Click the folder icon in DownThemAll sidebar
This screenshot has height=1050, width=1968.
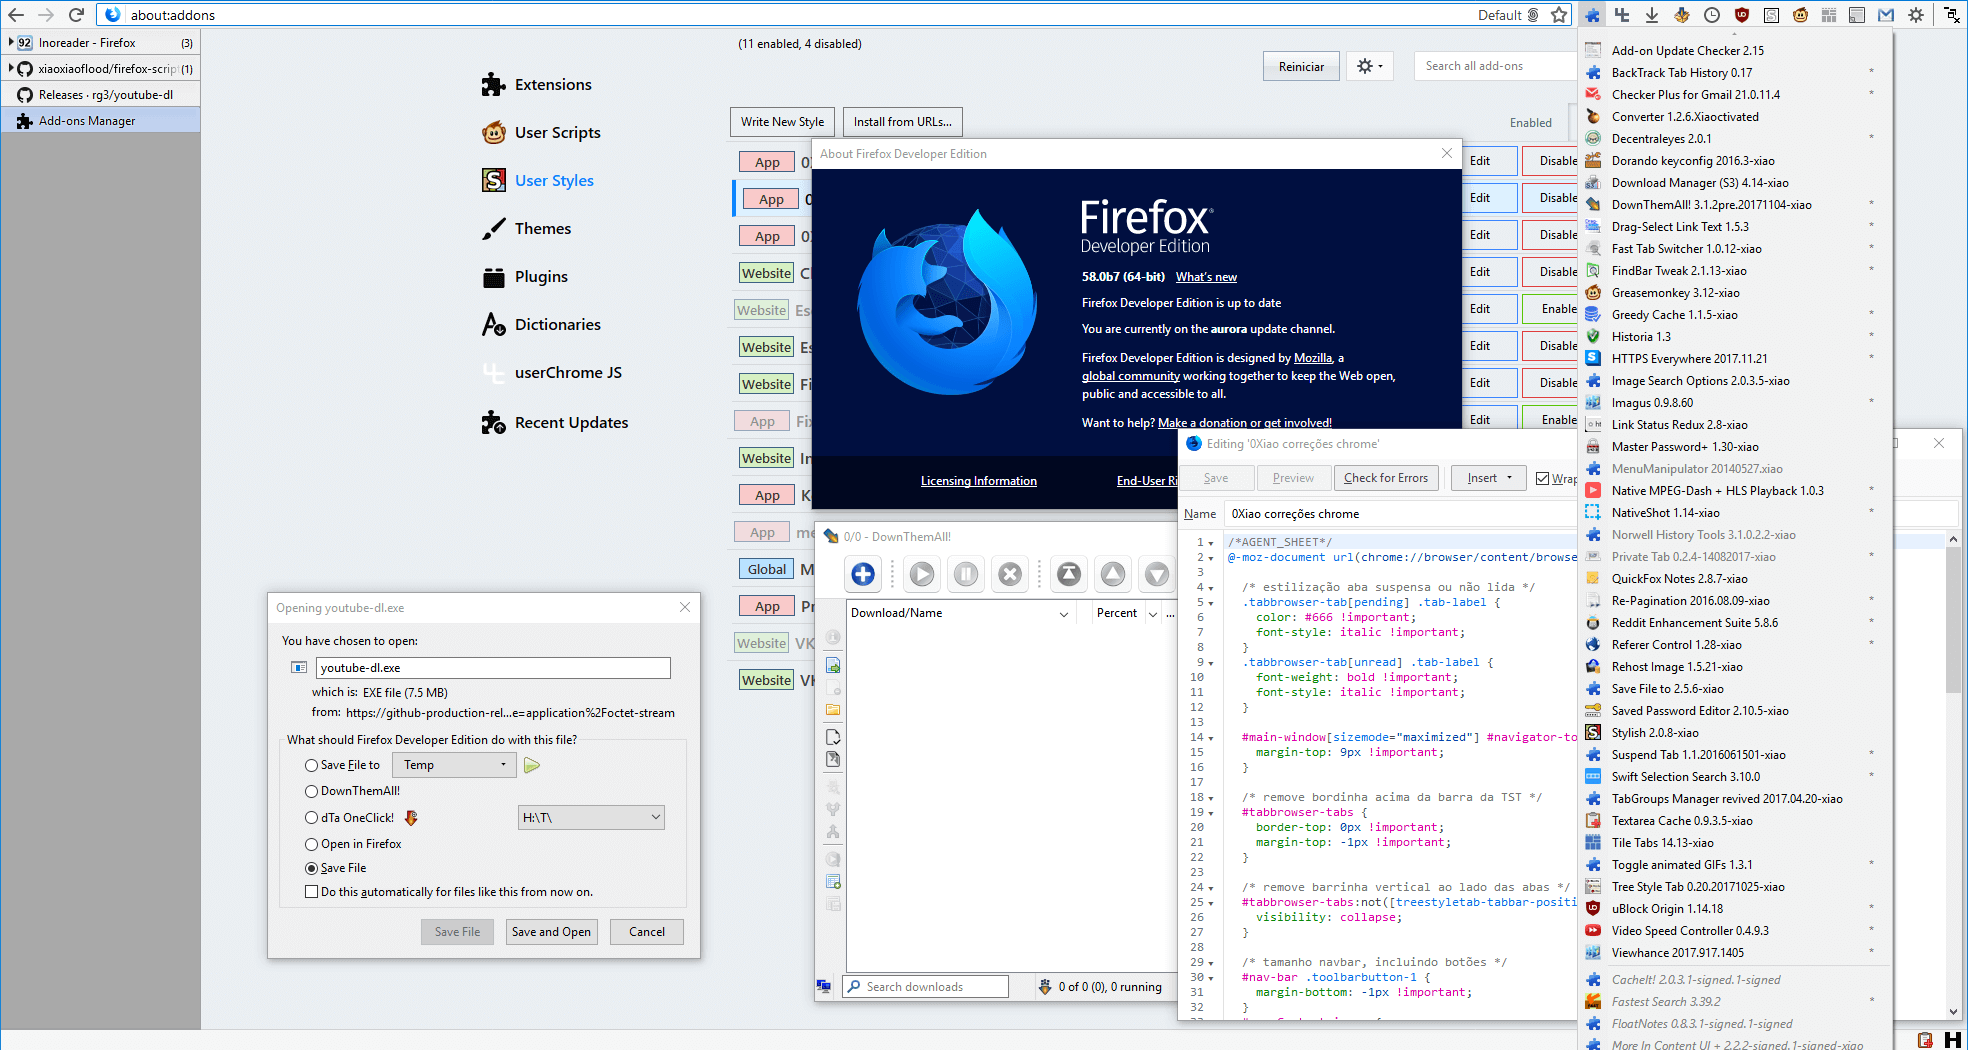pyautogui.click(x=832, y=710)
